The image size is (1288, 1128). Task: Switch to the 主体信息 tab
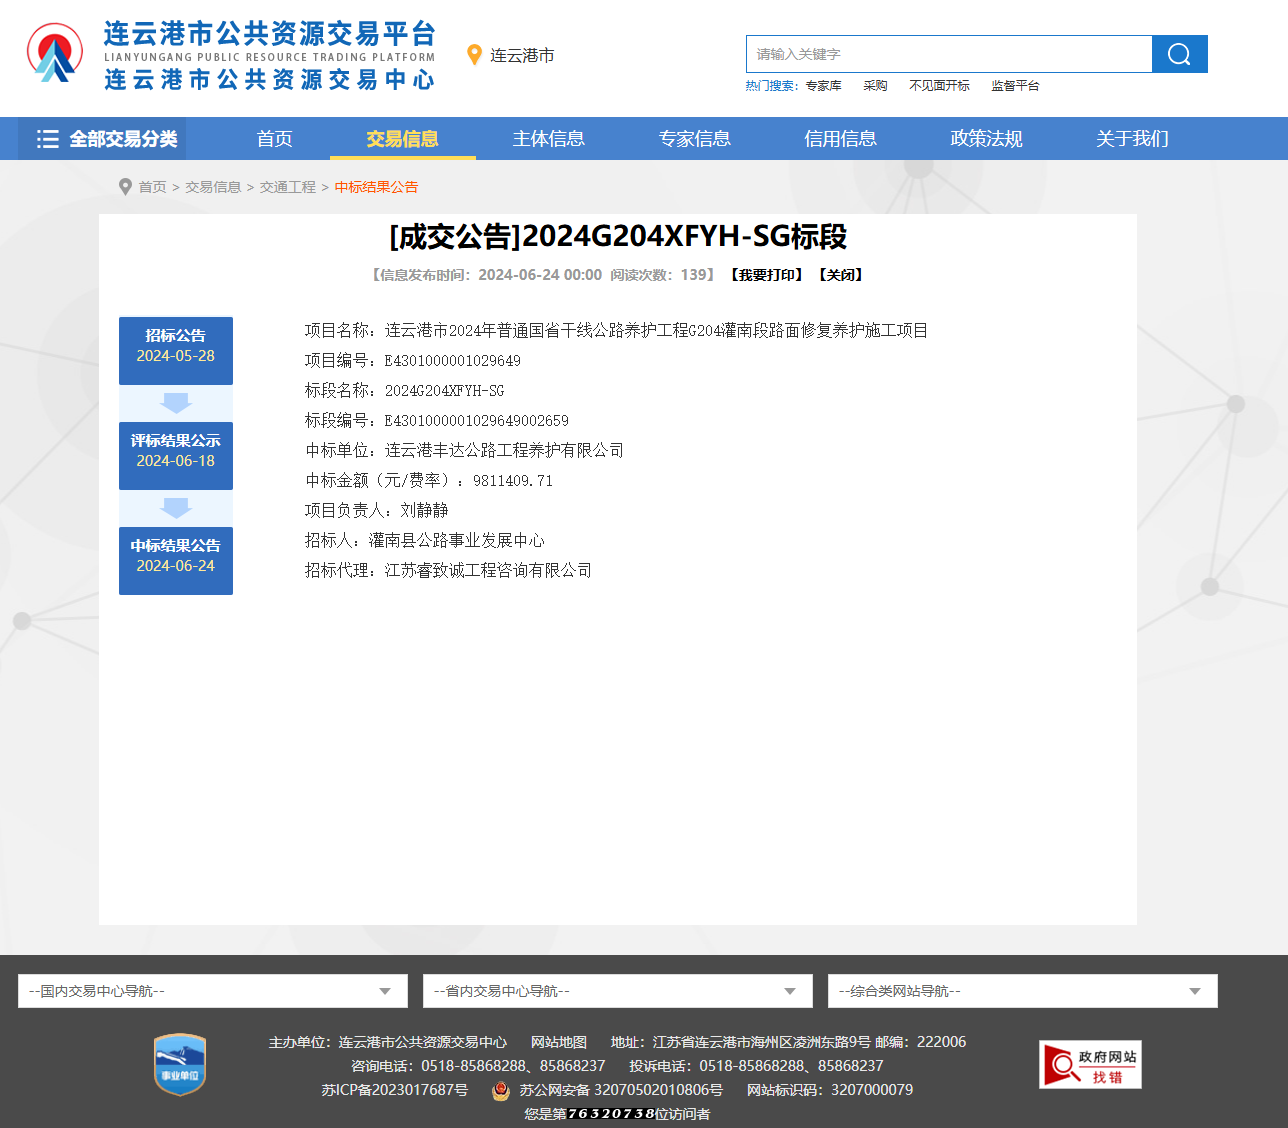(548, 139)
